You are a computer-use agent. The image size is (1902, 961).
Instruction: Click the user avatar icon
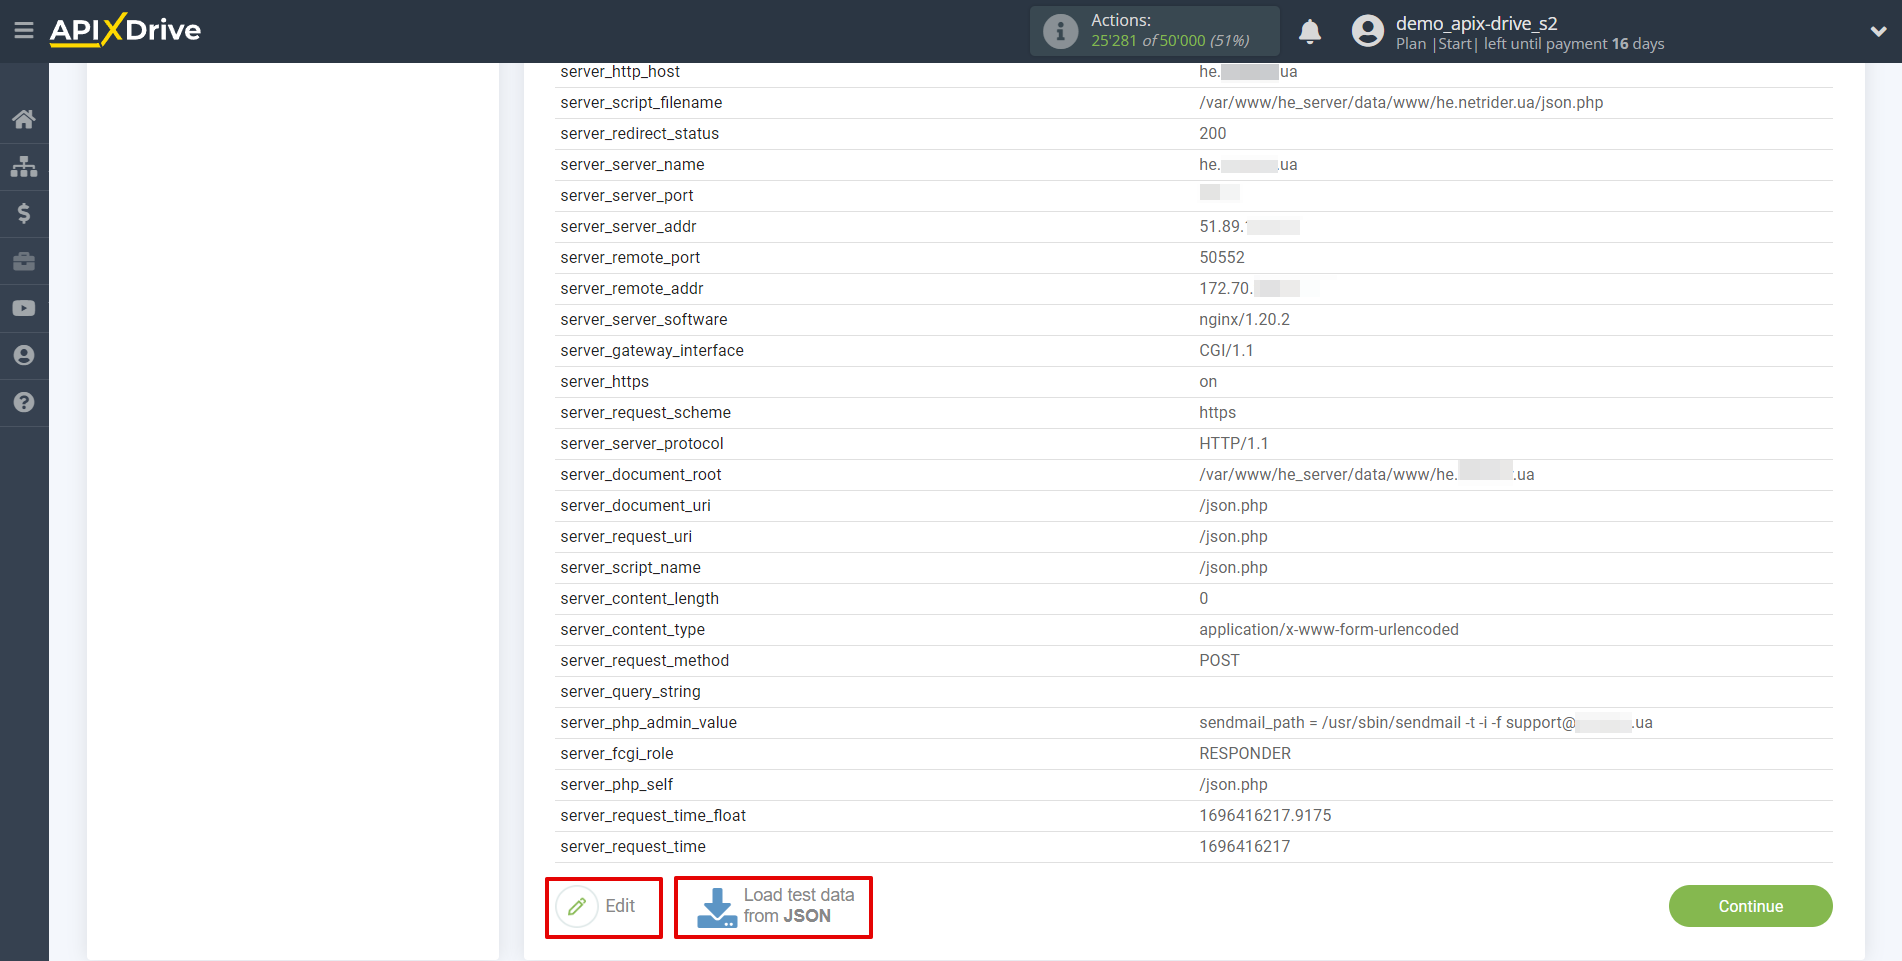coord(1368,31)
